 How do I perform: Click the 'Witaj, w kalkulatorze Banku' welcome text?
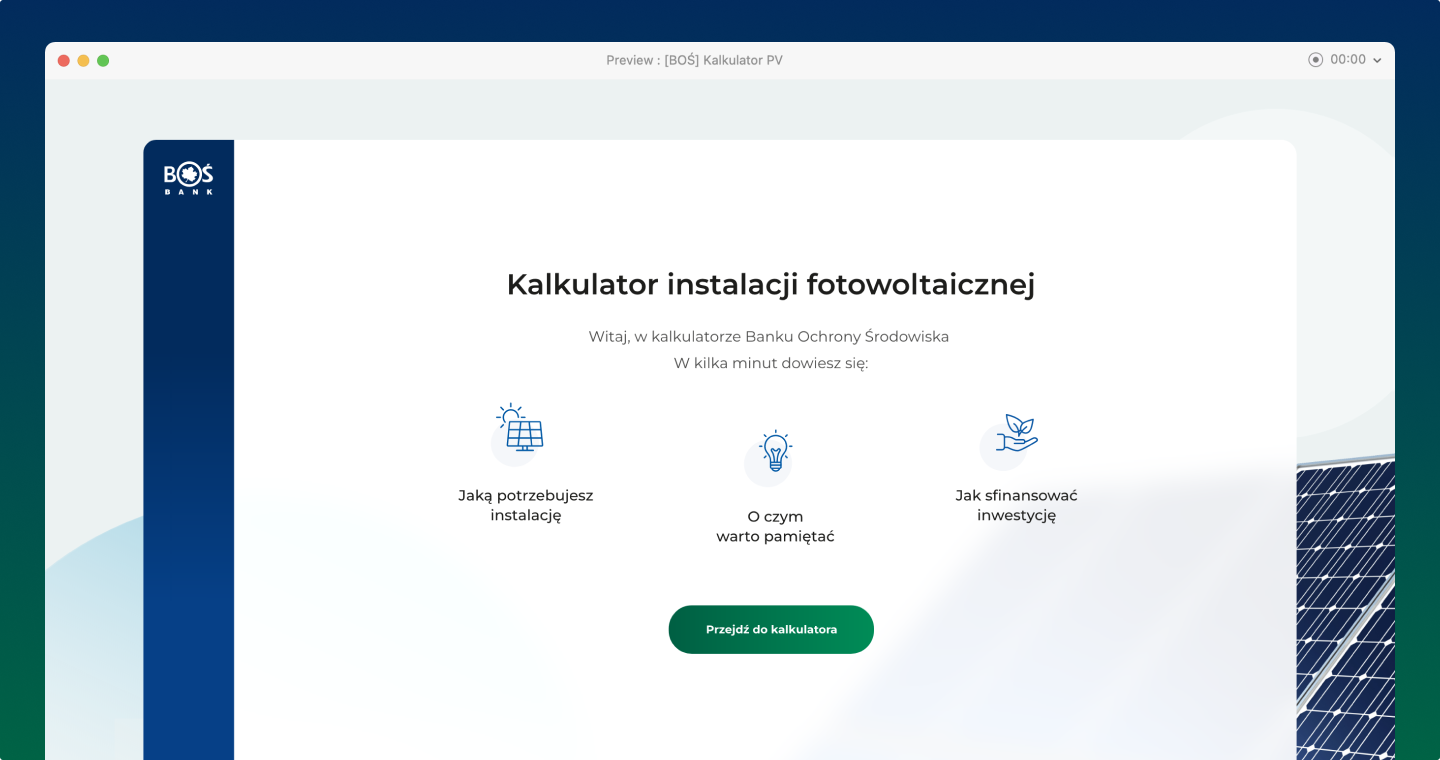pyautogui.click(x=768, y=336)
